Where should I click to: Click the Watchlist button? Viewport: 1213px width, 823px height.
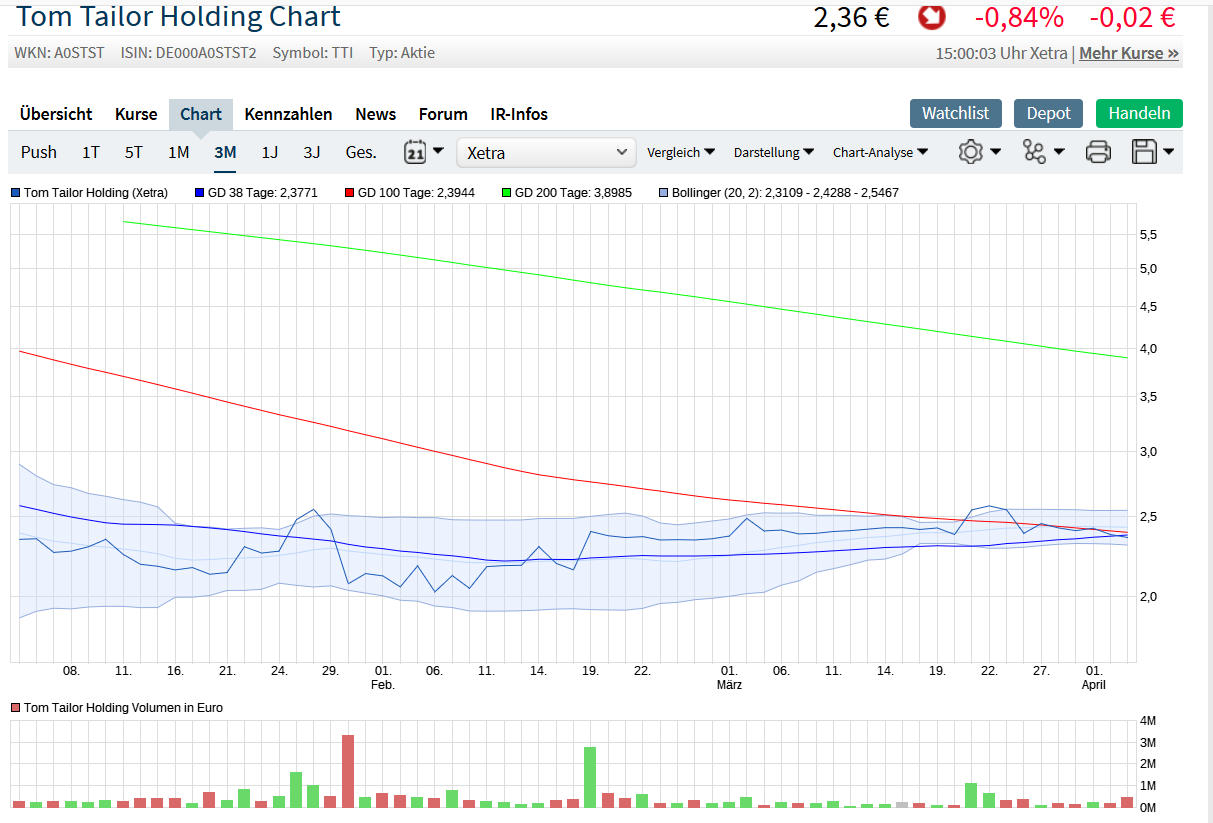coord(955,113)
